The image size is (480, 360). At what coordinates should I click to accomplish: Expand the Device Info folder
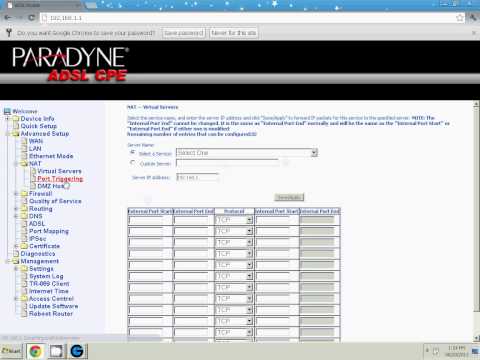7,119
